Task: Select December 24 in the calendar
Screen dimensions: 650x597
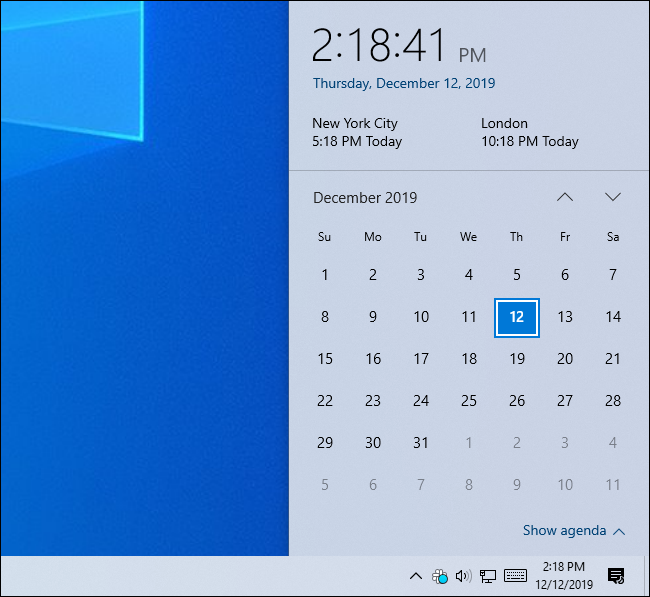Action: click(420, 401)
